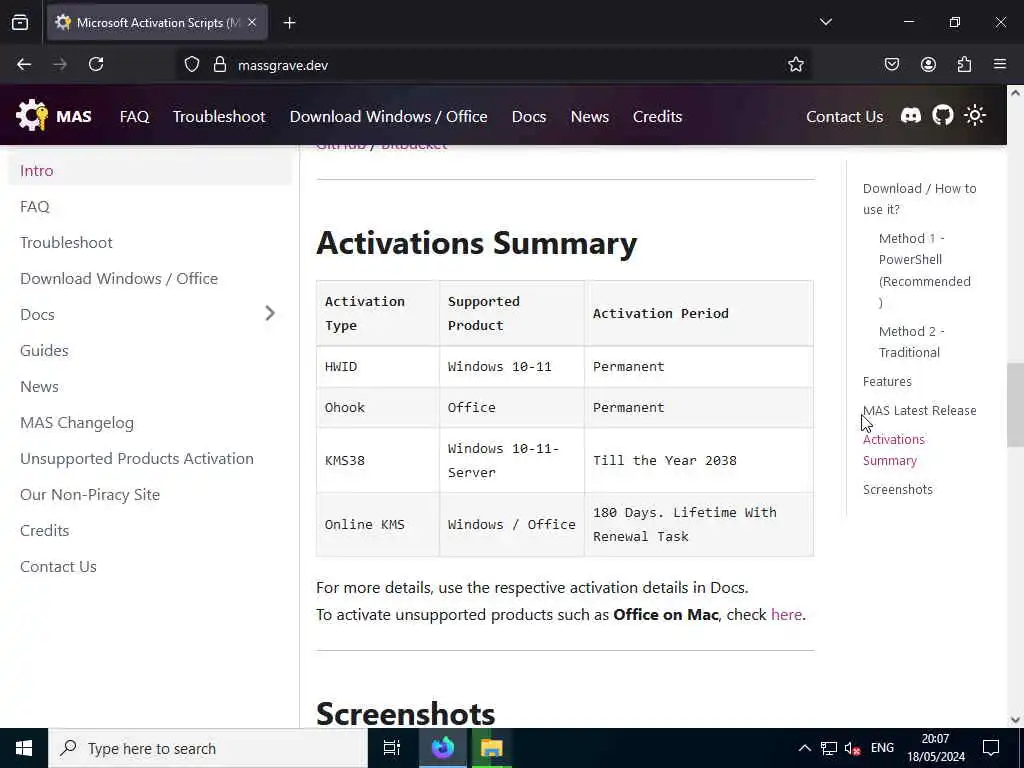Click the MAS gear logo icon

coord(32,115)
